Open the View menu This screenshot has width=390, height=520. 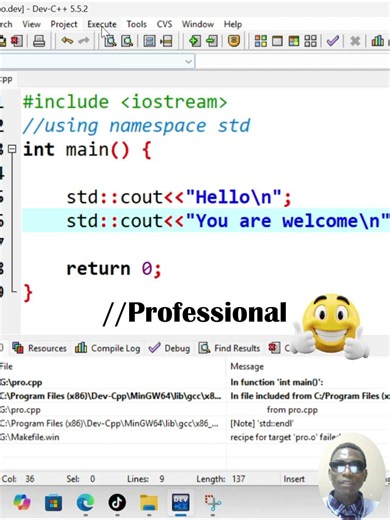(31, 24)
